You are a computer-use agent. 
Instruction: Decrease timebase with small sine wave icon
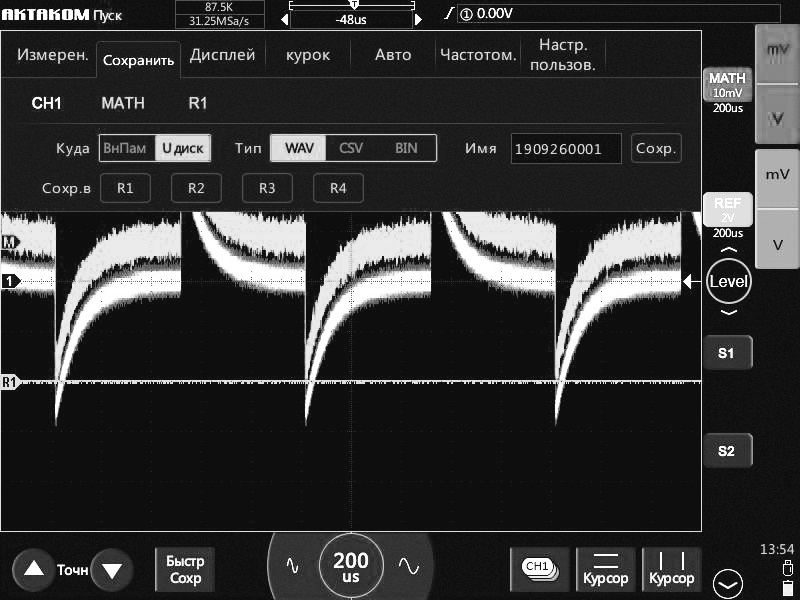292,565
